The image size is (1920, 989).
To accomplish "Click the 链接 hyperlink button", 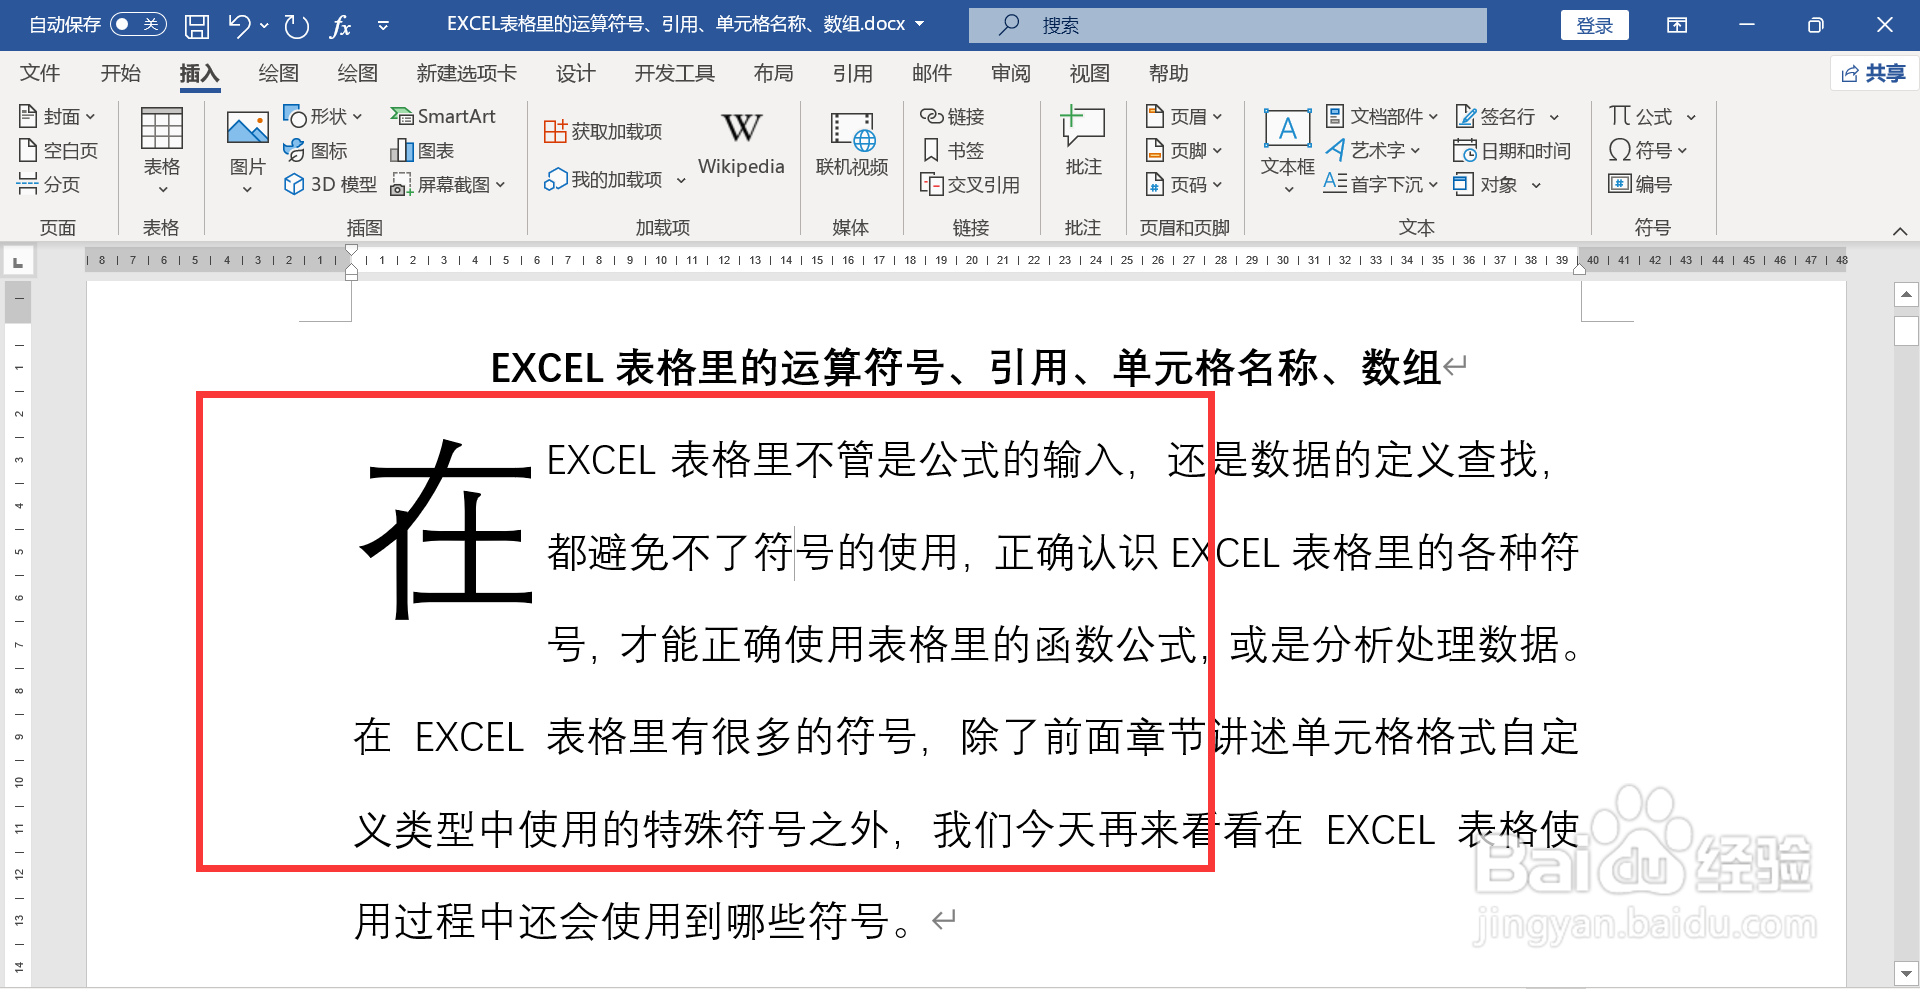I will tap(952, 116).
